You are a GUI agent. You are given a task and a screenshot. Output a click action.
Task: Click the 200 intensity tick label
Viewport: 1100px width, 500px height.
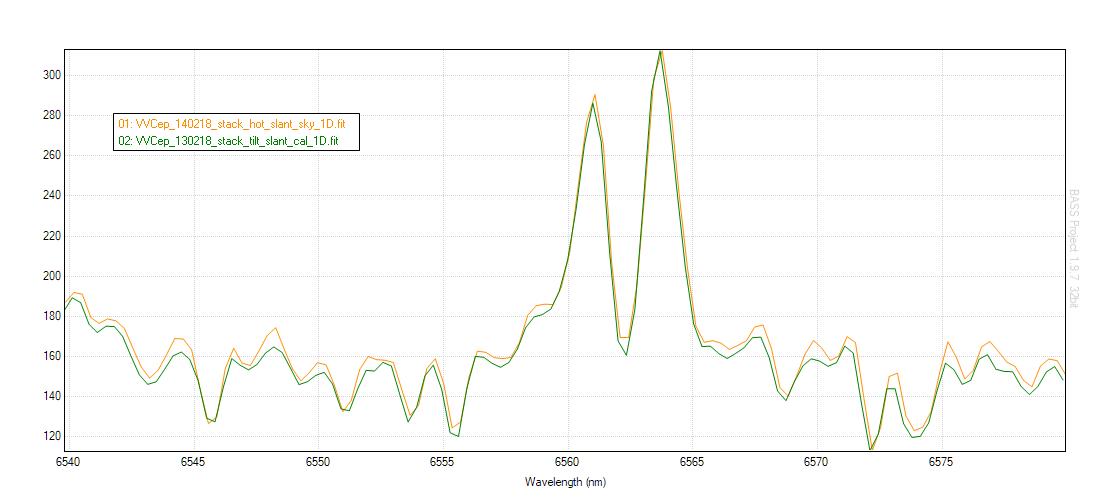(x=51, y=276)
